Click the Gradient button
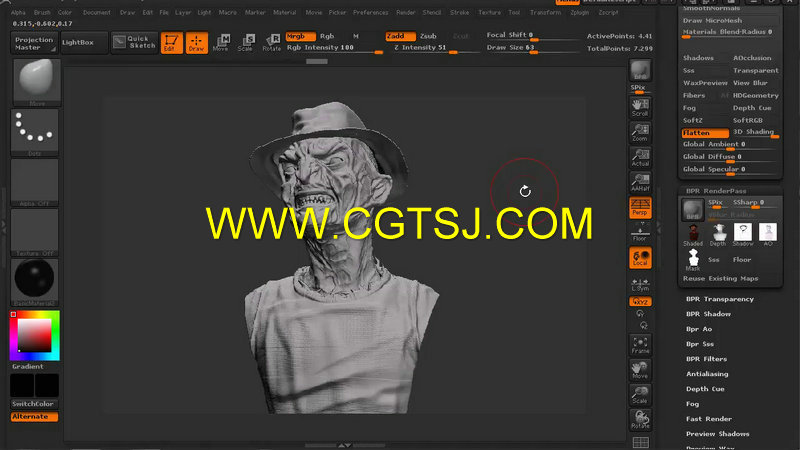Screen dimensions: 800x450 click(28, 366)
